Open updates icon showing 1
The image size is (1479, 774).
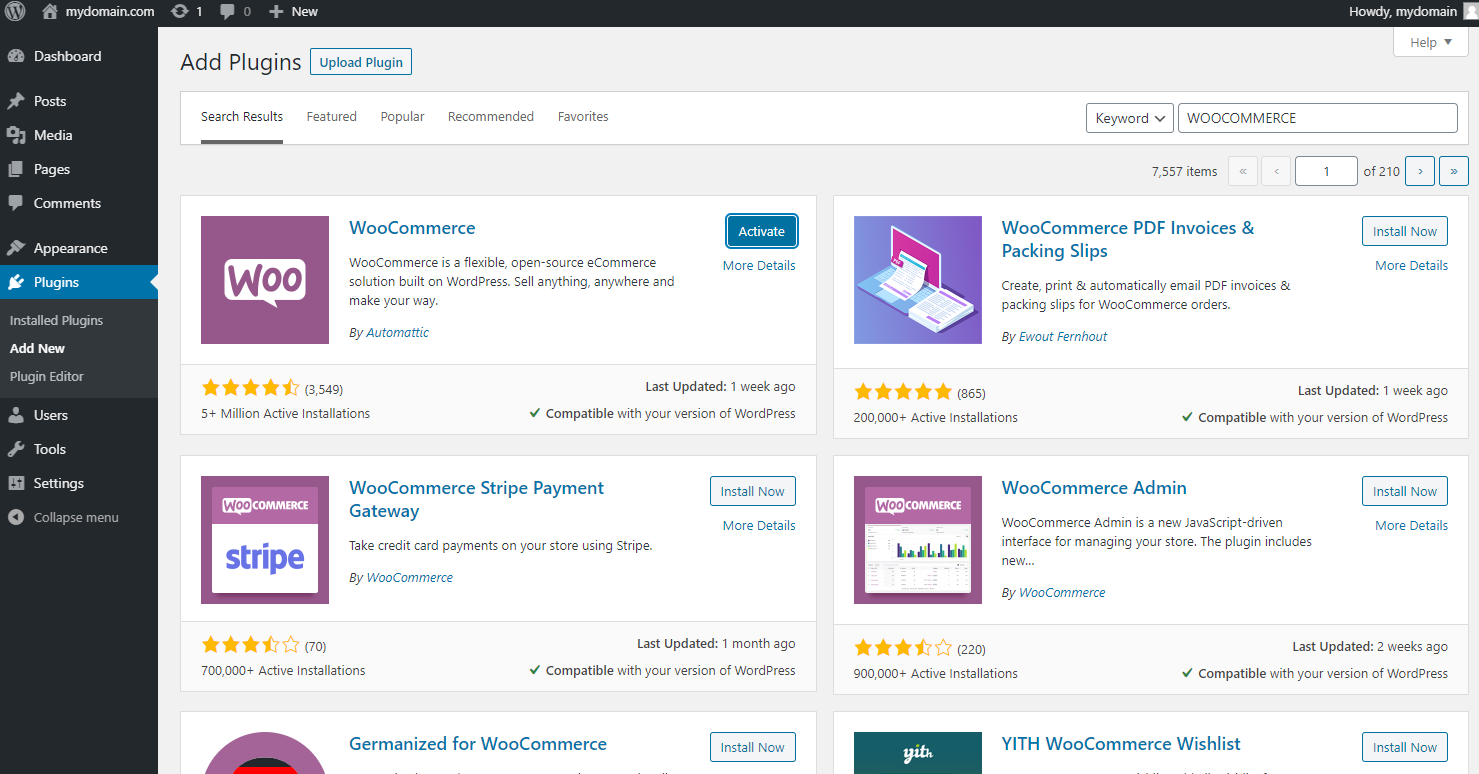pos(179,12)
